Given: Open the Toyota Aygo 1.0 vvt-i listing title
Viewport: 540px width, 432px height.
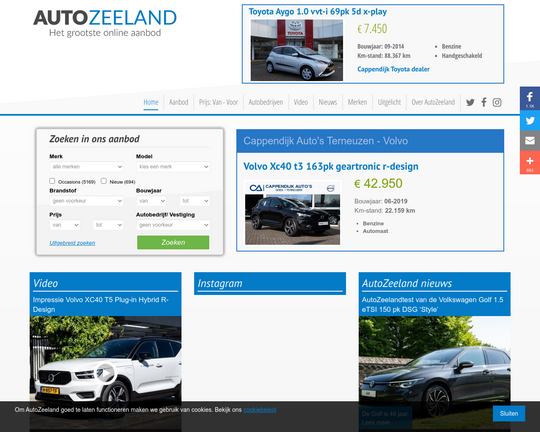Looking at the screenshot, I should (x=318, y=12).
